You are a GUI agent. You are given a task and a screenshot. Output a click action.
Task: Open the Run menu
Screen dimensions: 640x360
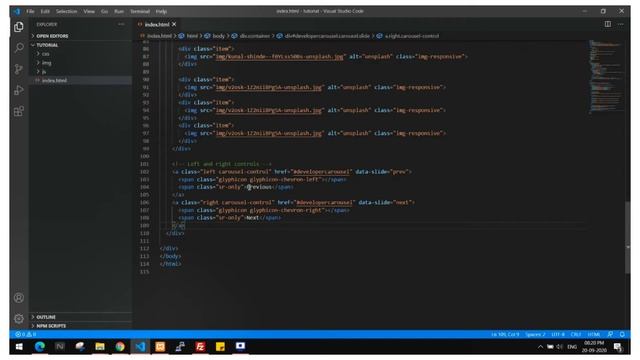click(119, 11)
